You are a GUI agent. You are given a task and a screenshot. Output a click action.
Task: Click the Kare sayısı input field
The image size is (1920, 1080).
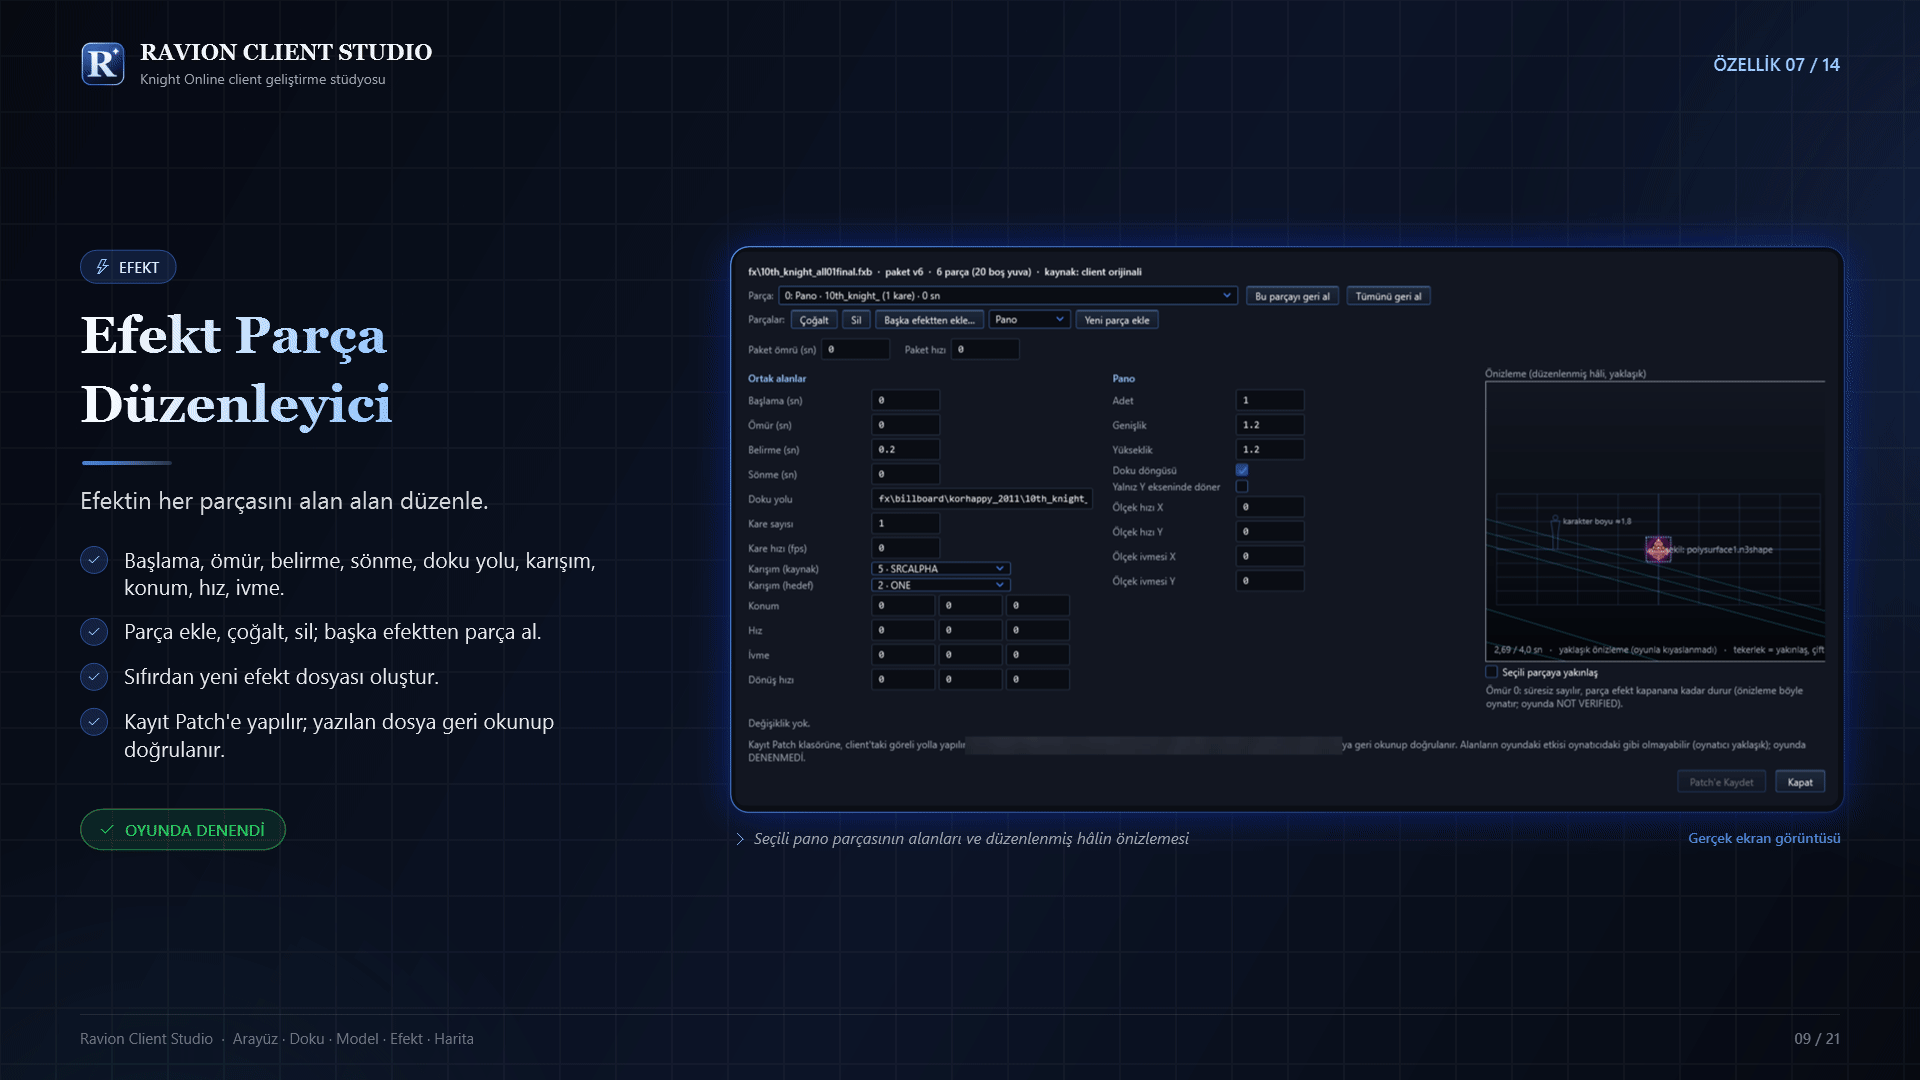906,523
